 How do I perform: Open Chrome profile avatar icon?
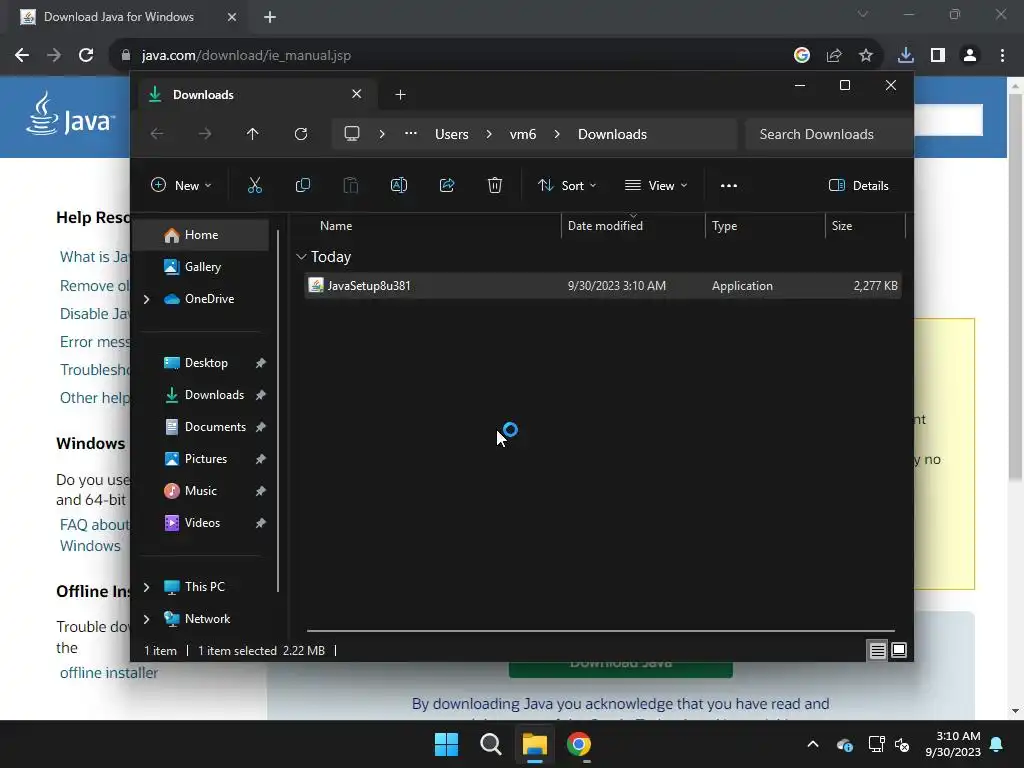(970, 56)
